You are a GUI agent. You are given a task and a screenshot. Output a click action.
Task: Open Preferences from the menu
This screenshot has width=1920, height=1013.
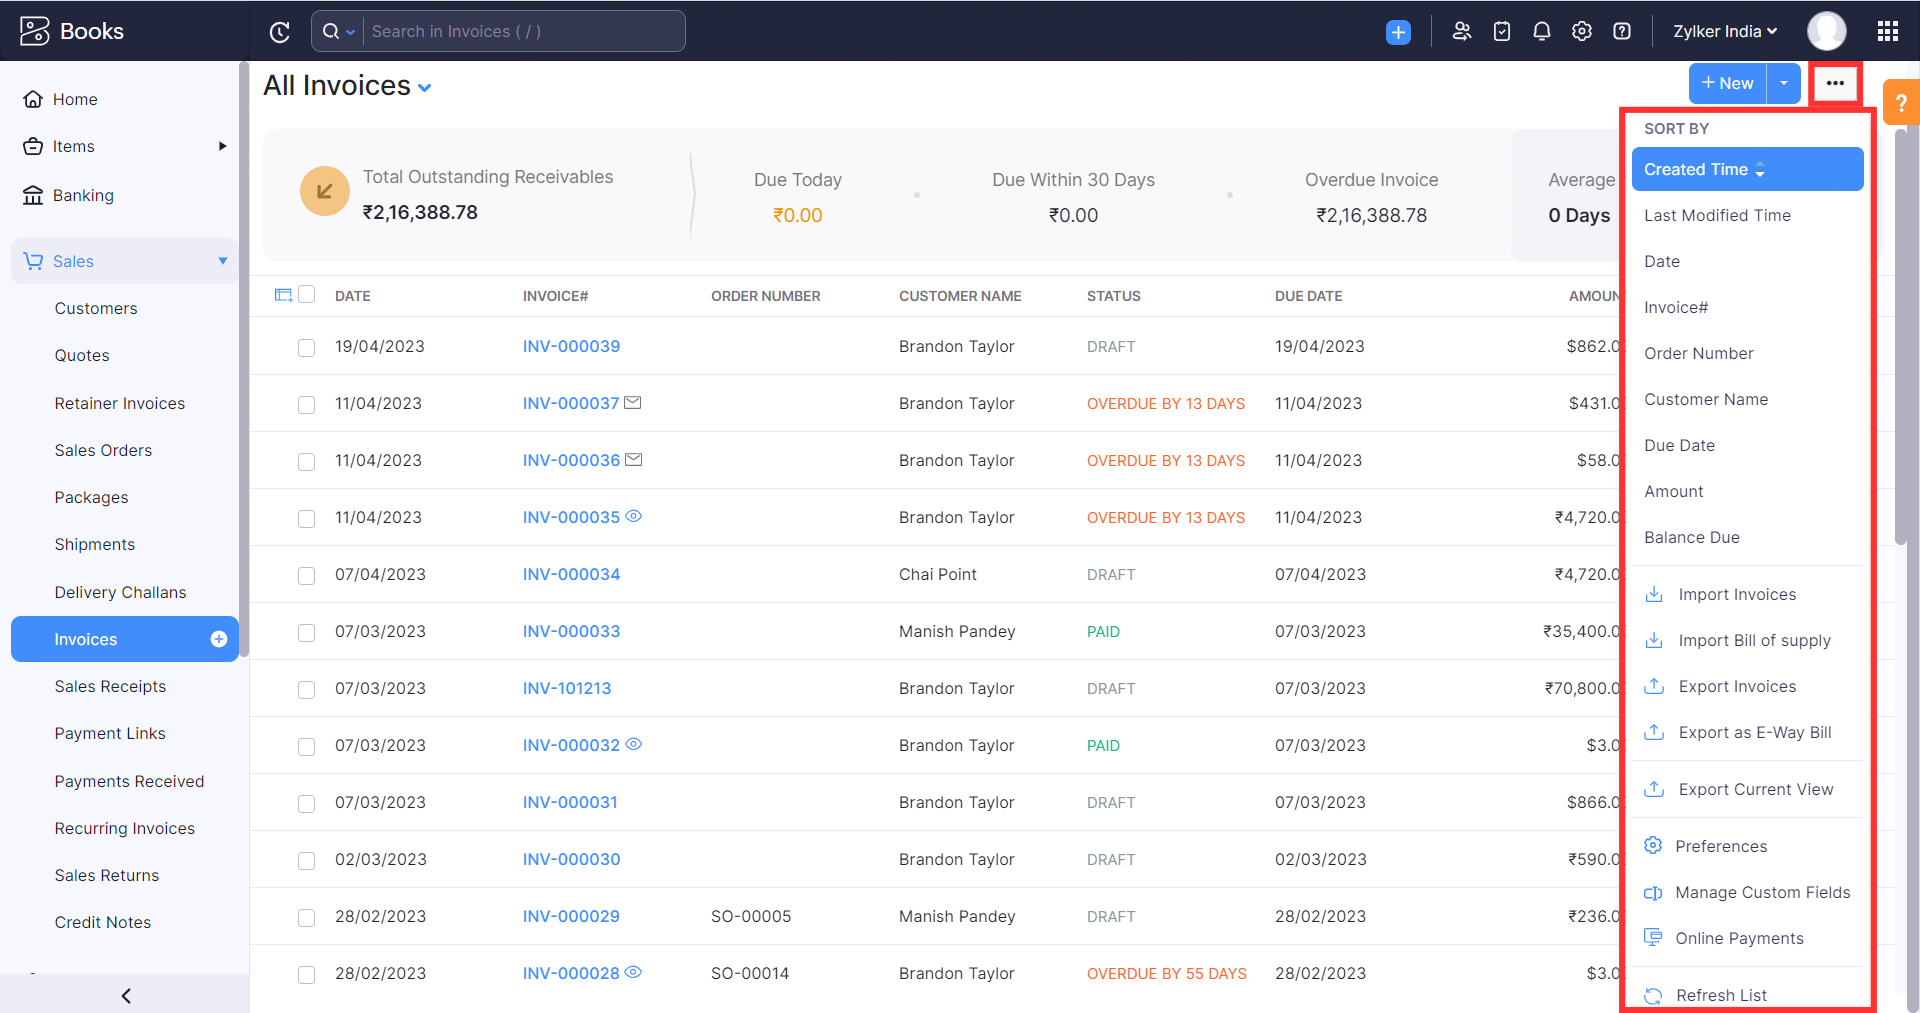[1721, 846]
